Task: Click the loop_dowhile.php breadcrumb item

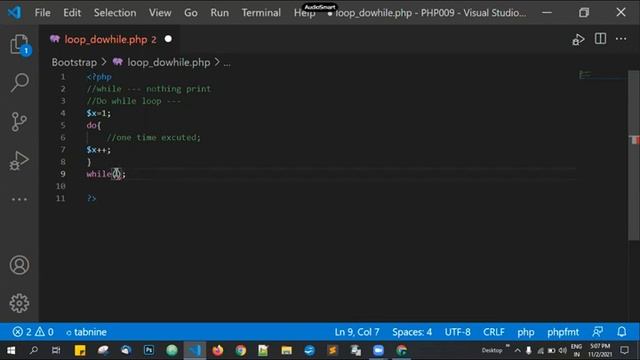Action: pyautogui.click(x=169, y=62)
